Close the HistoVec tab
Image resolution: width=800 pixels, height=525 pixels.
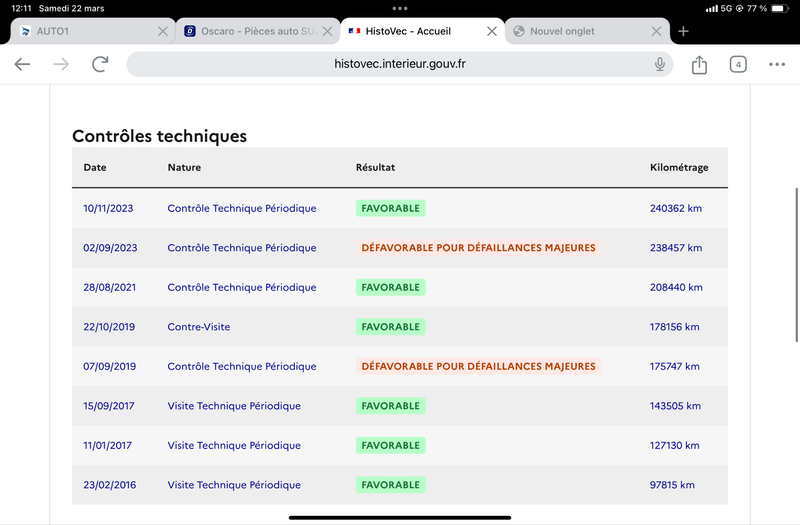coord(492,31)
